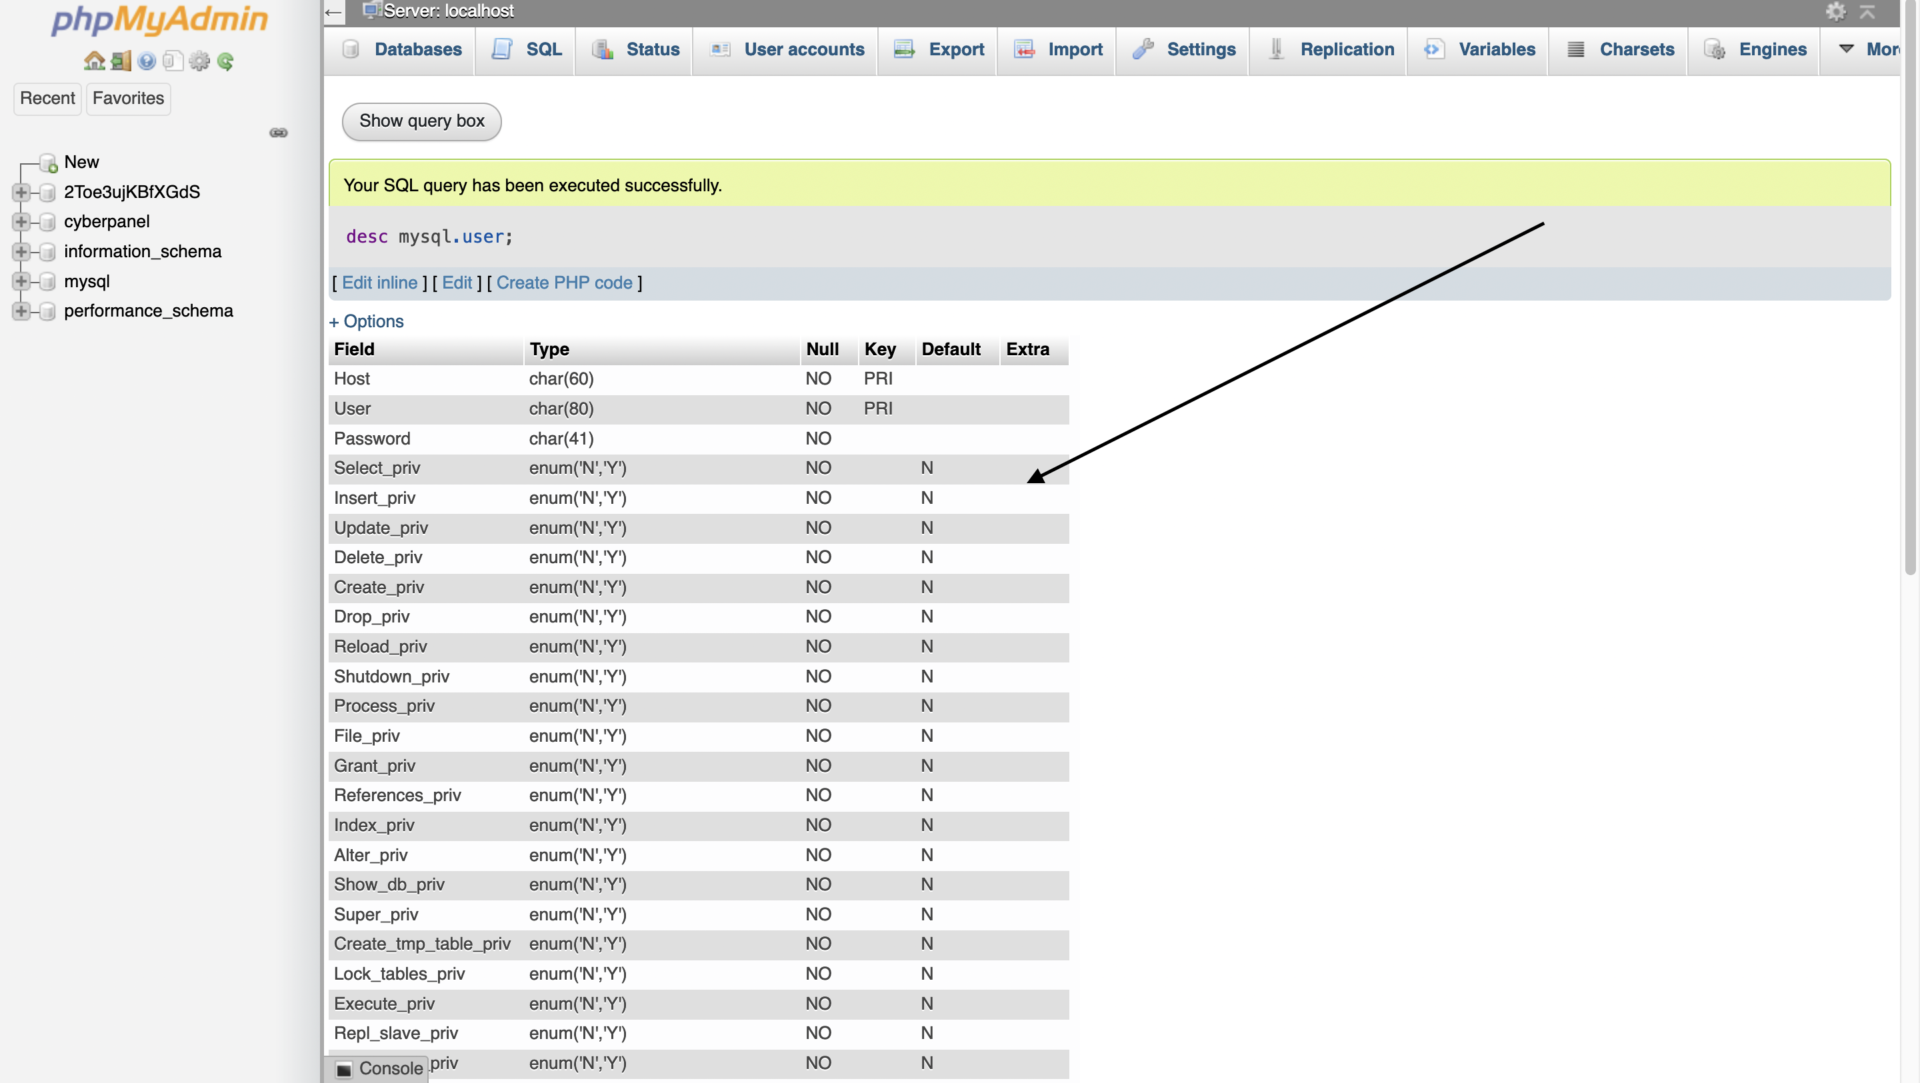The width and height of the screenshot is (1920, 1083).
Task: Open the phpMyAdmin documentation help icon
Action: point(147,61)
